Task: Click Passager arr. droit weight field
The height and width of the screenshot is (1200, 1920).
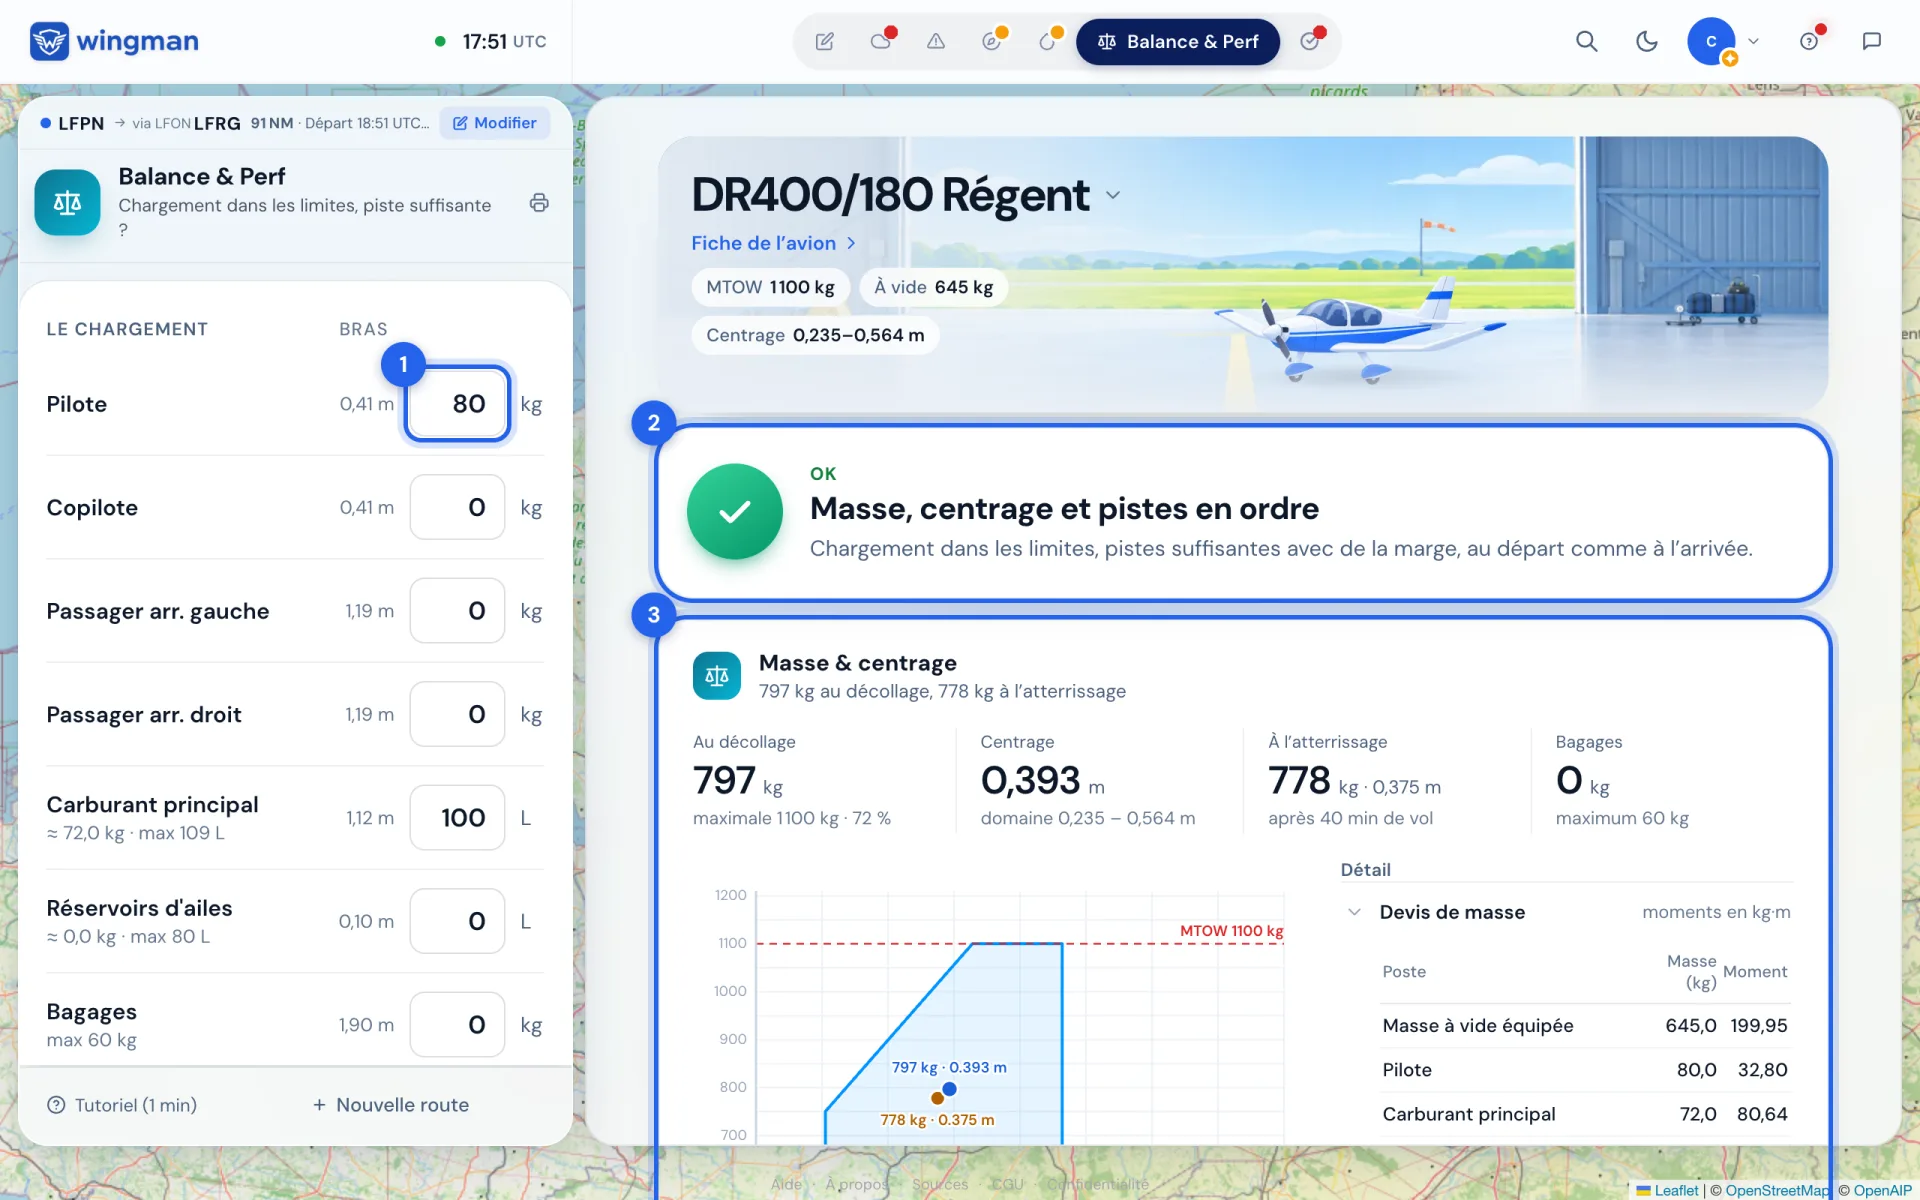Action: coord(458,714)
